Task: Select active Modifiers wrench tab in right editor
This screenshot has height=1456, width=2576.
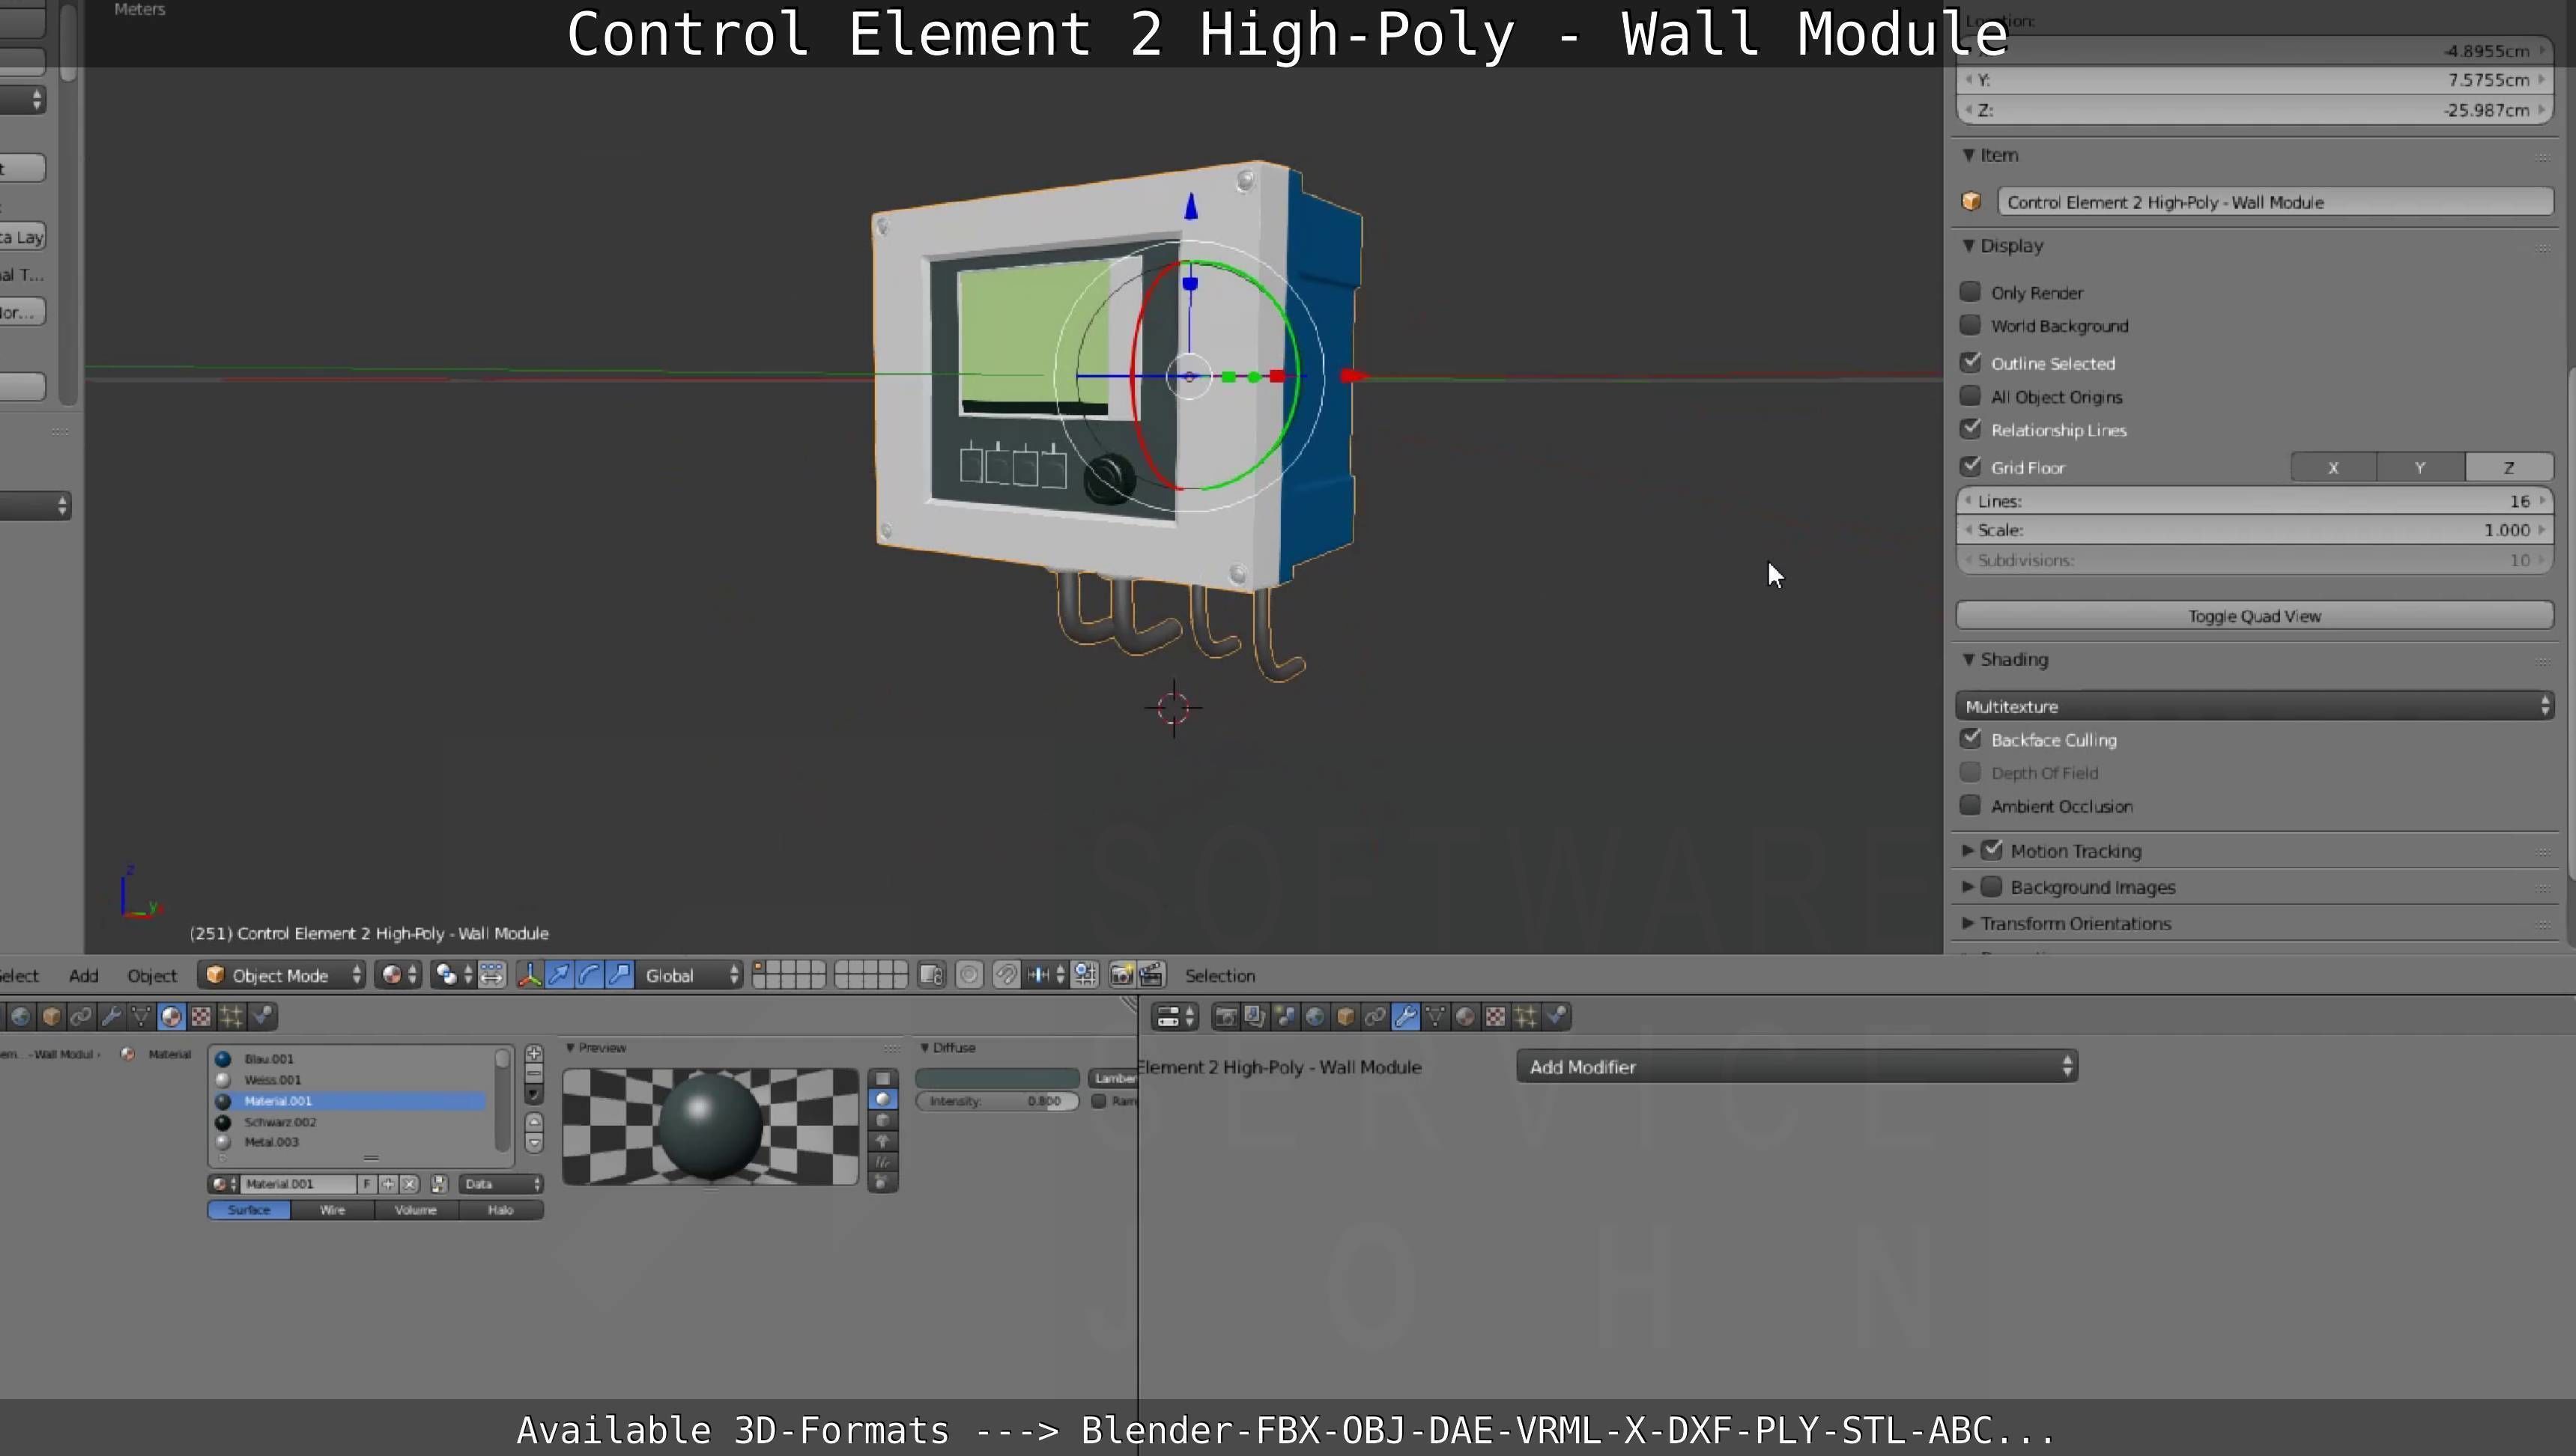Action: pyautogui.click(x=1406, y=1017)
